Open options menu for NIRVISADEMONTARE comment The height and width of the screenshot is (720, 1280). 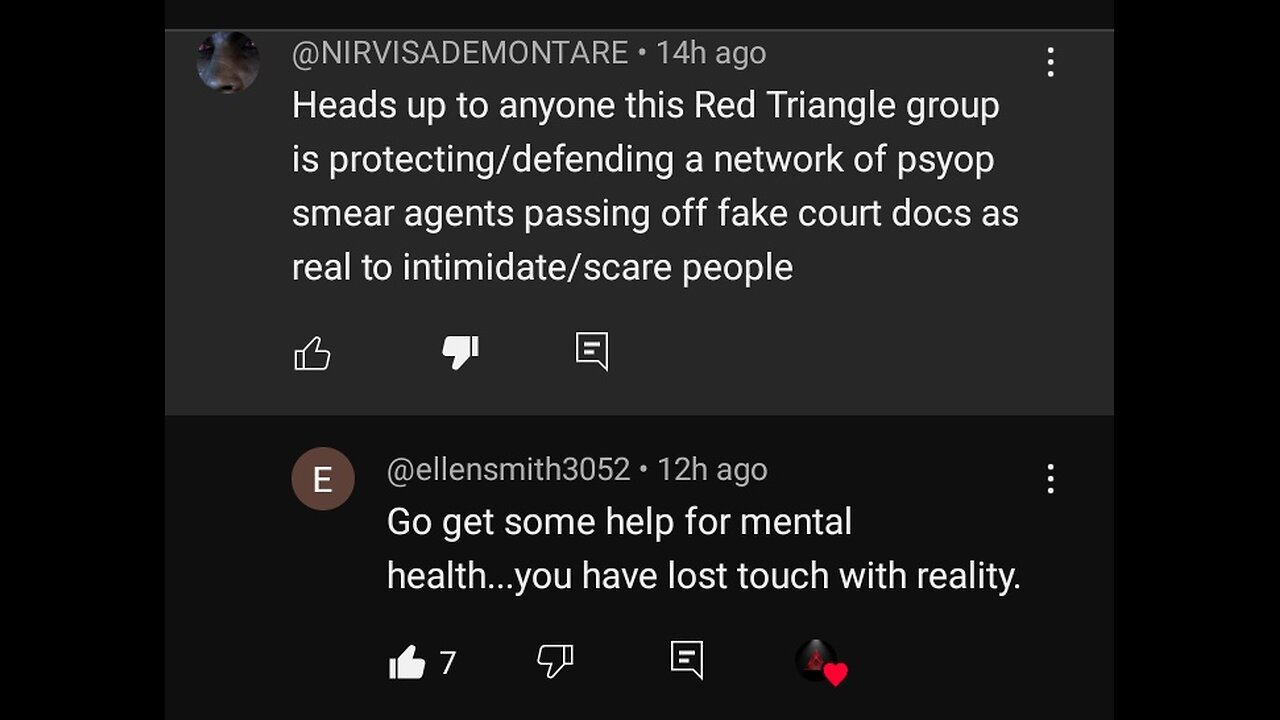click(x=1050, y=62)
